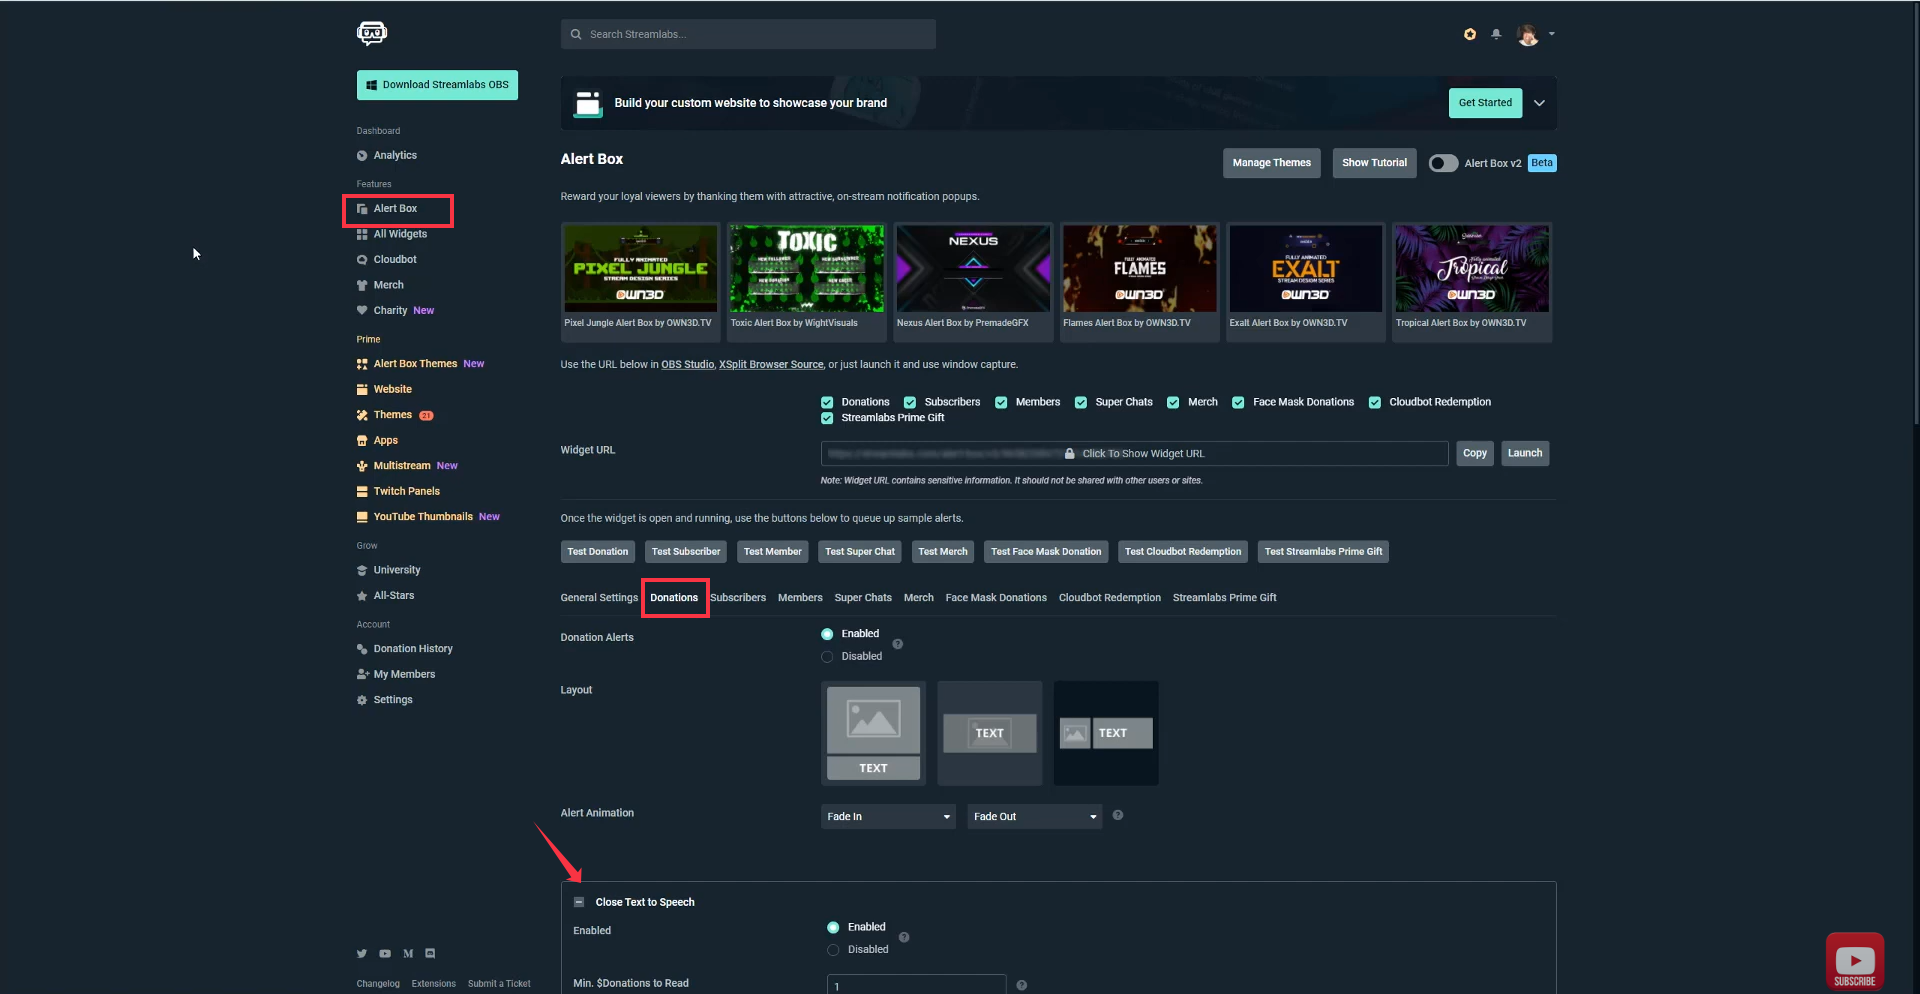
Task: Open YouTube via footer icon
Action: tap(385, 953)
